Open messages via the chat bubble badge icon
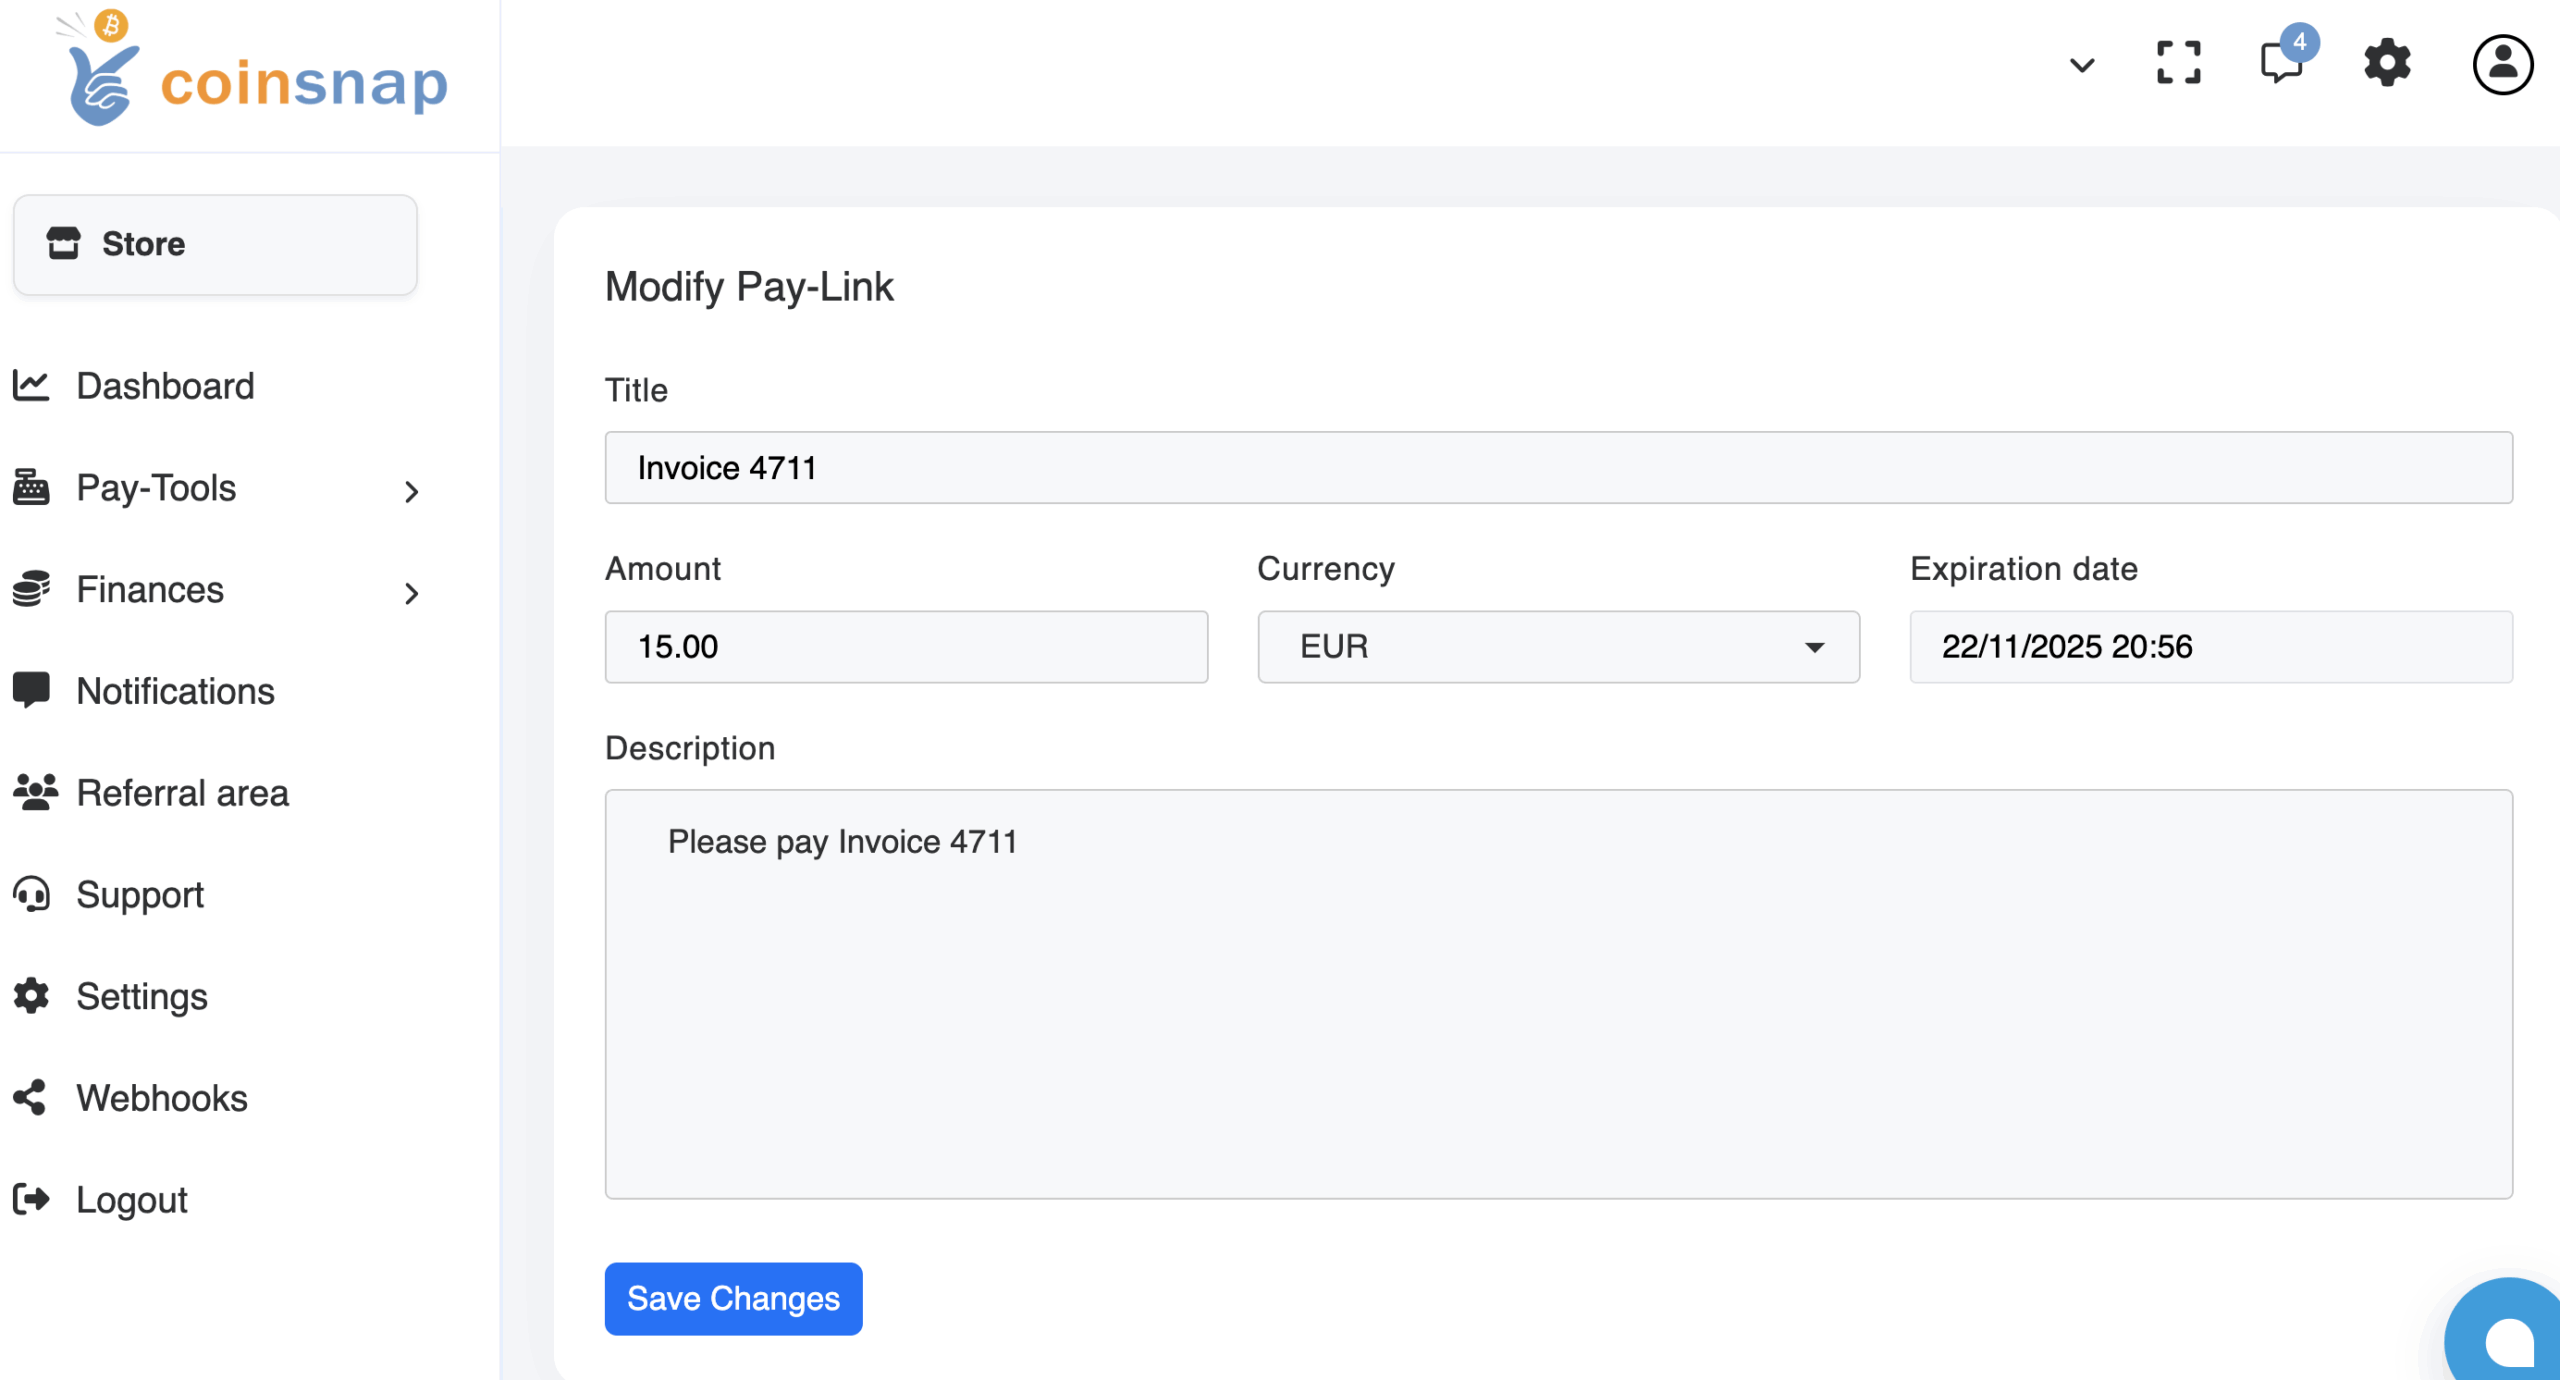This screenshot has width=2560, height=1380. tap(2283, 64)
